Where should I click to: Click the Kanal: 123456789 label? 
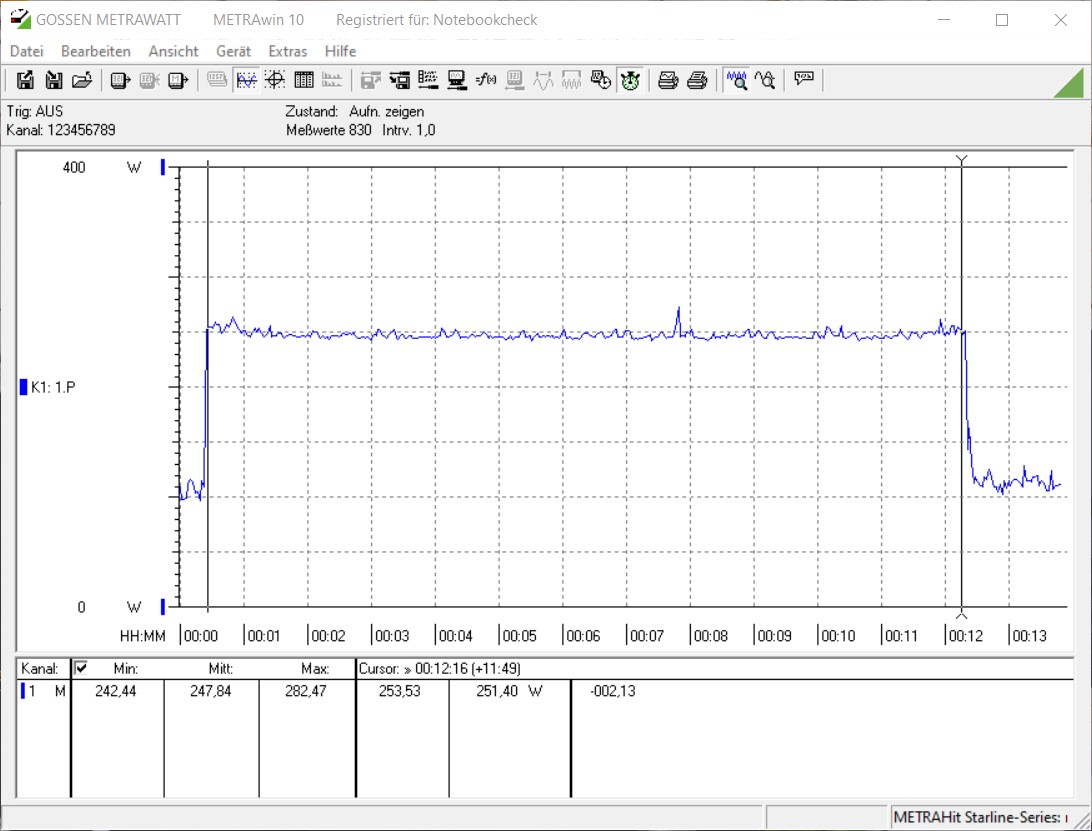pyautogui.click(x=61, y=130)
